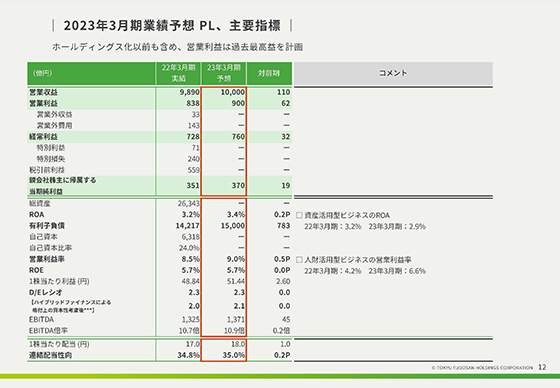Screen dimensions: 560x388
Task: Click the payout ratio forecast '35.0%'
Action: click(234, 355)
